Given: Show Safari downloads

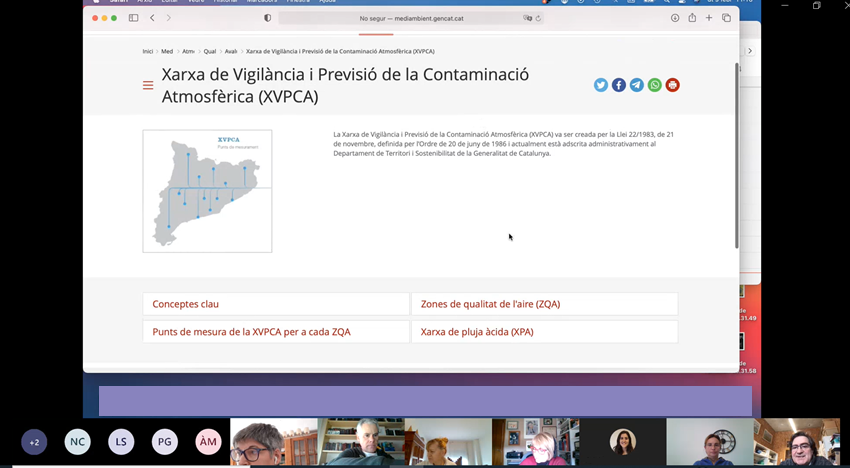Looking at the screenshot, I should pyautogui.click(x=675, y=18).
